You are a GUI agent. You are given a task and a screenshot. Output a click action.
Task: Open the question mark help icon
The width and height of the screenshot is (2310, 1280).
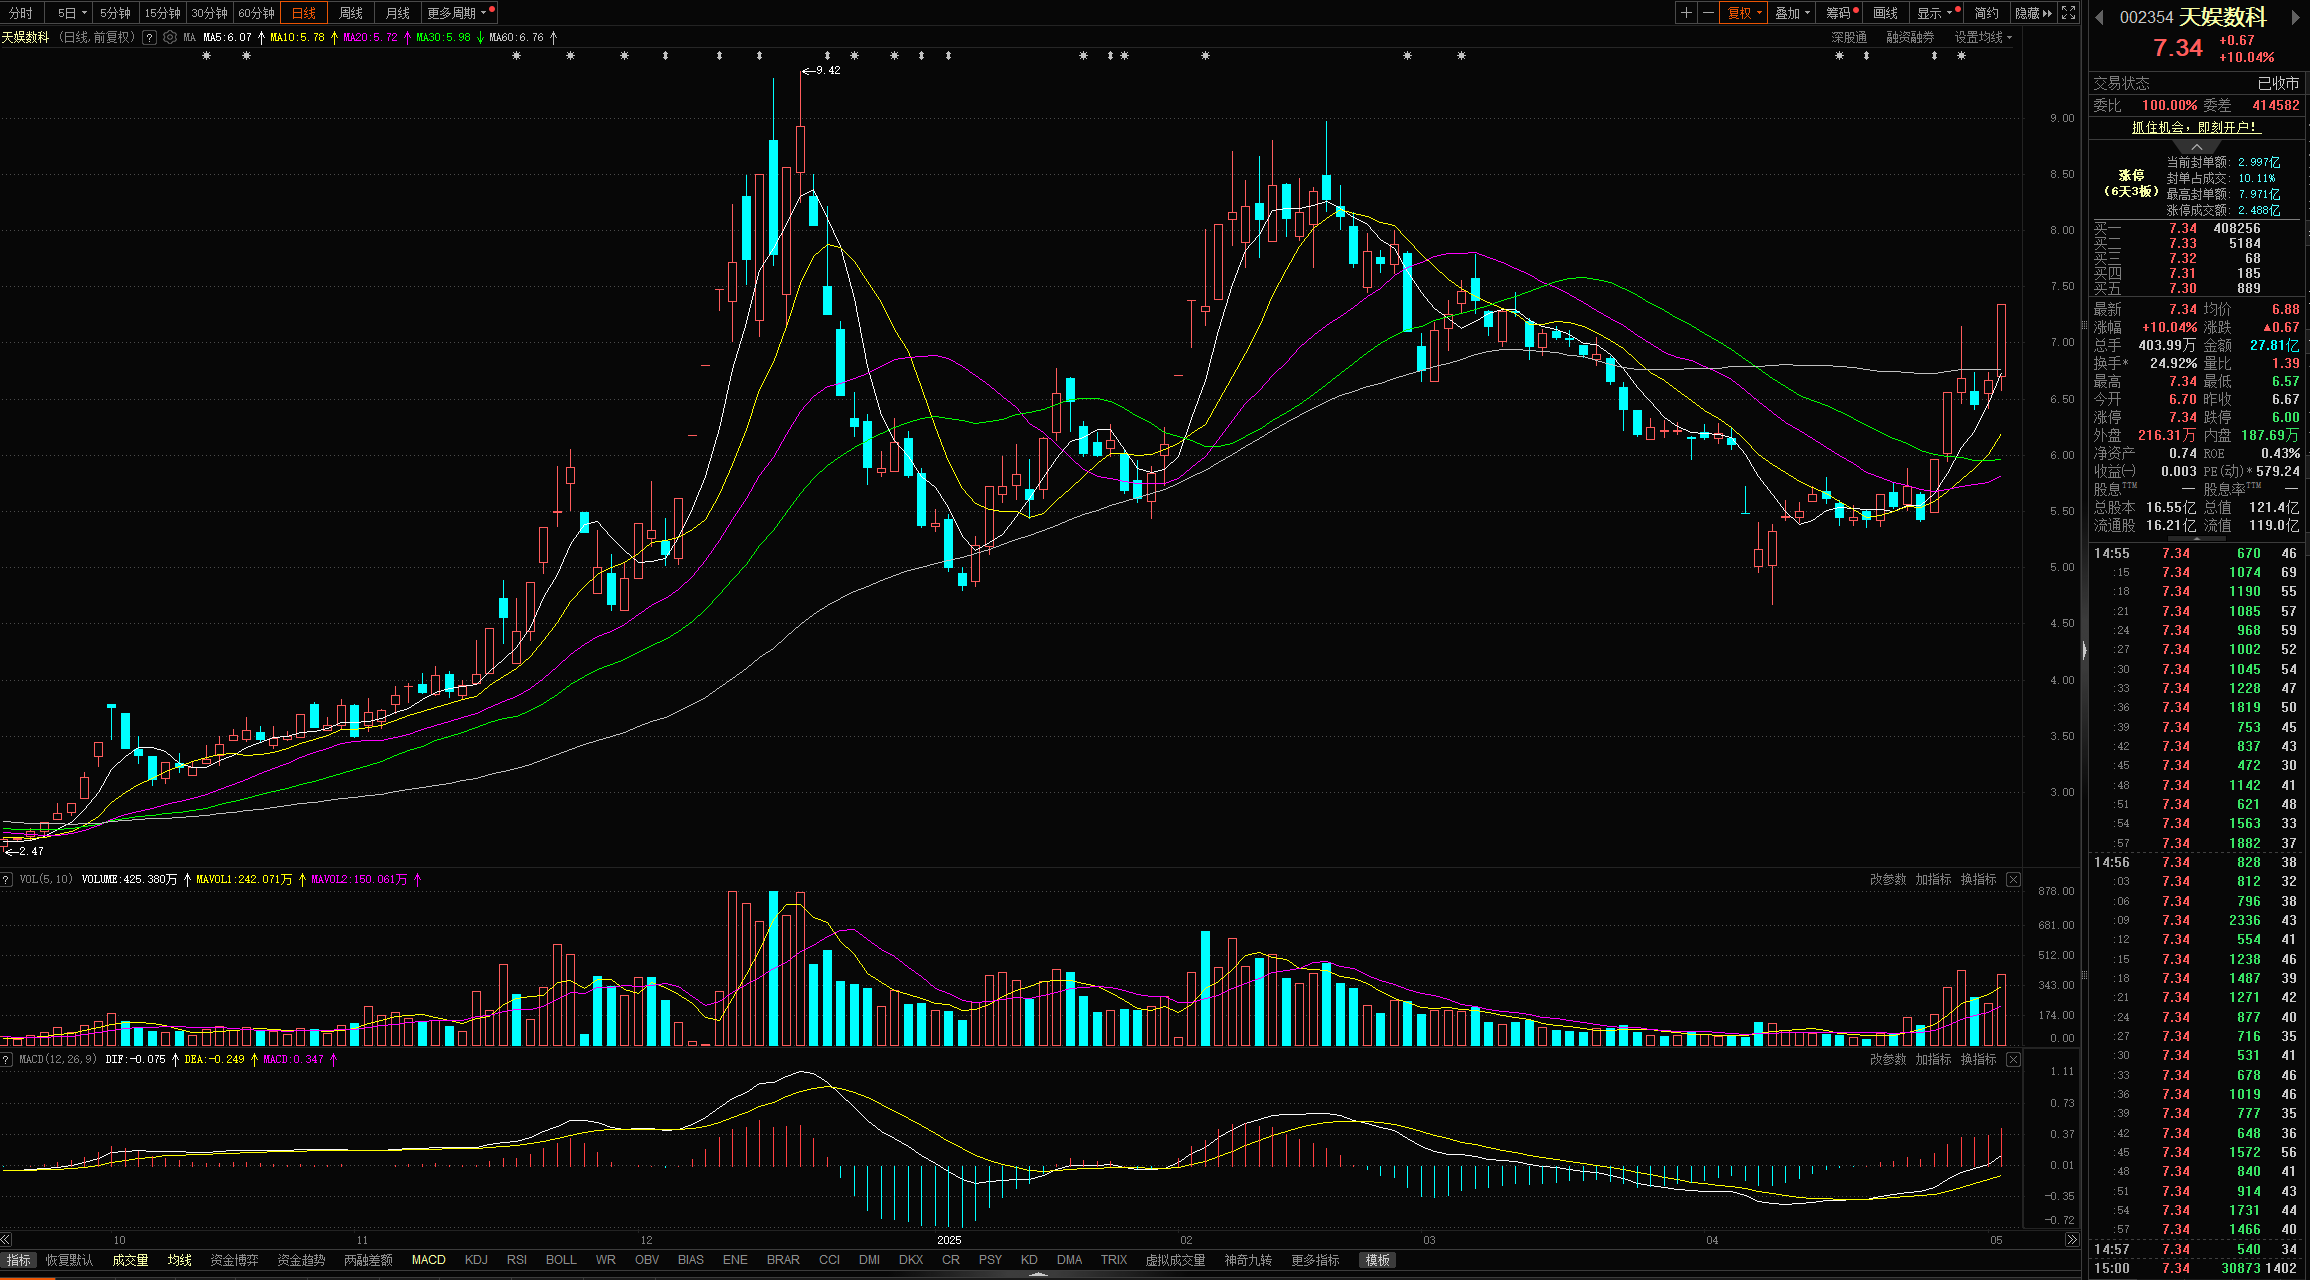149,37
